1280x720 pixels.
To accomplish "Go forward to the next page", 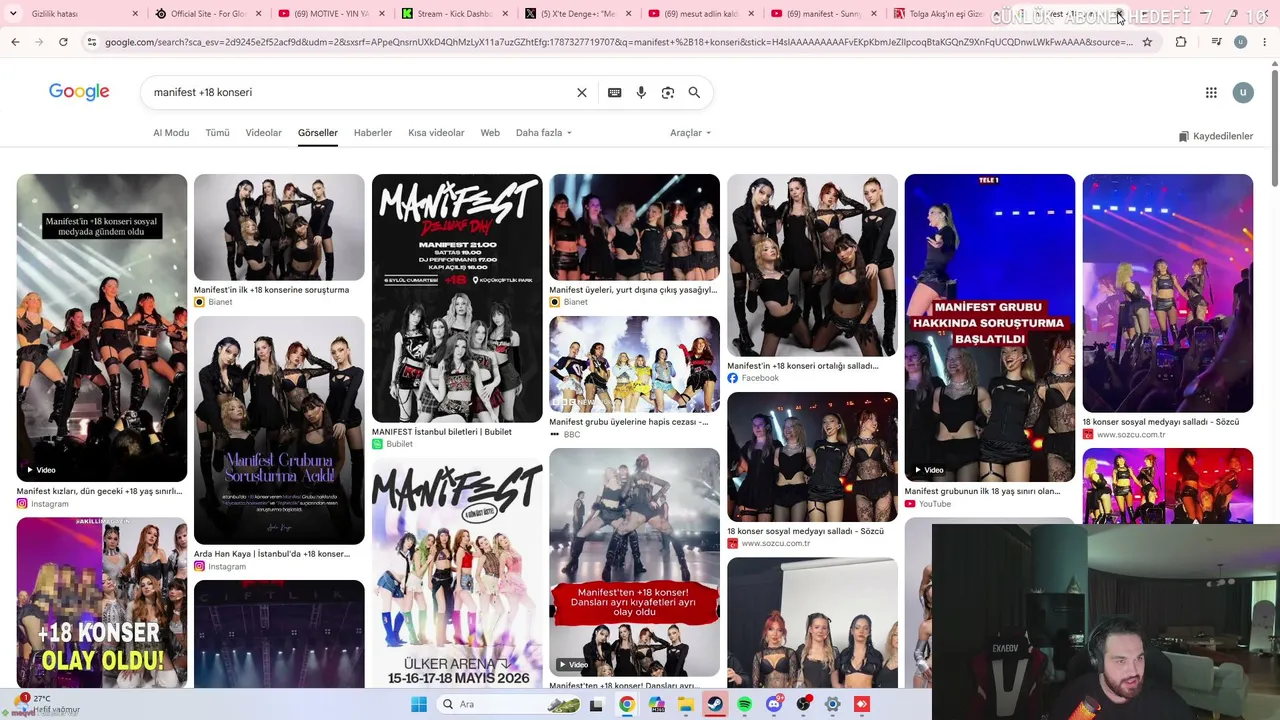I will pyautogui.click(x=39, y=42).
